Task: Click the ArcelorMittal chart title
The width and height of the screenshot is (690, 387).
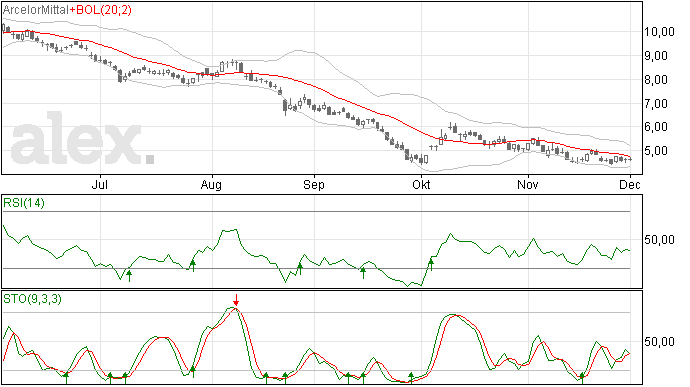Action: click(36, 10)
